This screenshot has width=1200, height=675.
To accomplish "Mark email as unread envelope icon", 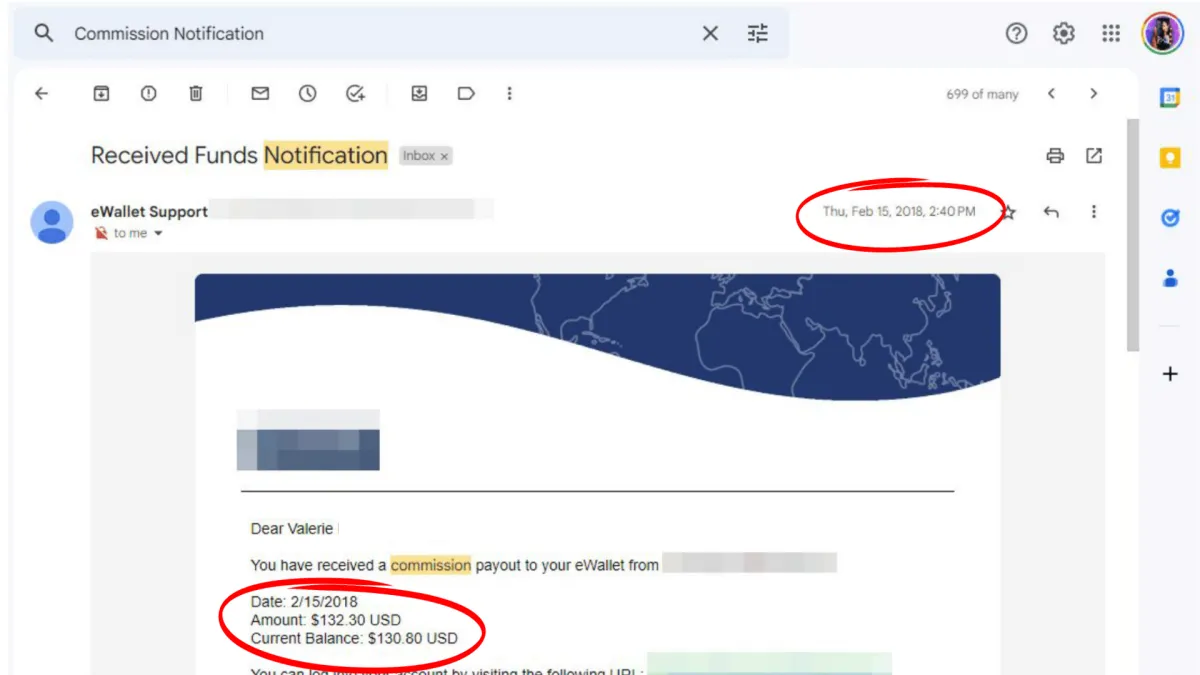I will pos(260,93).
